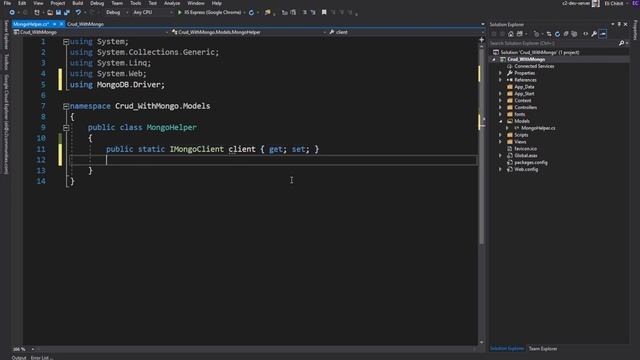640x360 pixels.
Task: Click the Solution Explorer Properties wrench icon
Action: (594, 34)
